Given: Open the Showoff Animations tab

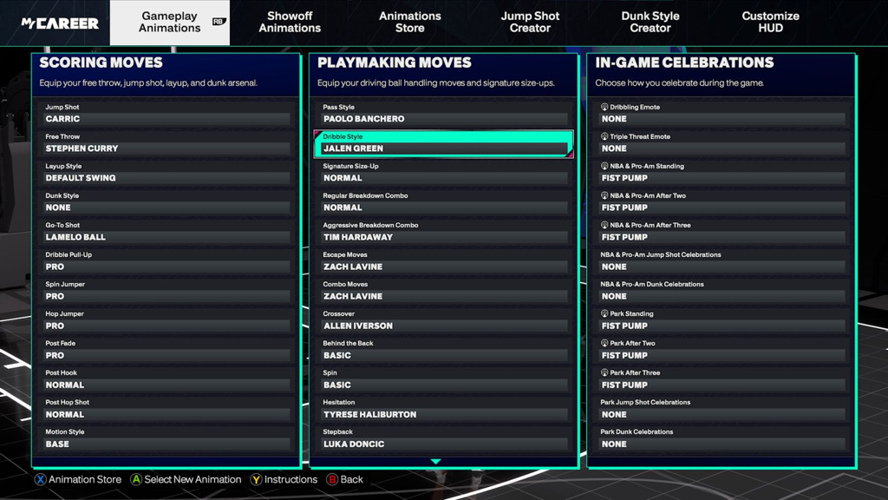Looking at the screenshot, I should point(289,22).
